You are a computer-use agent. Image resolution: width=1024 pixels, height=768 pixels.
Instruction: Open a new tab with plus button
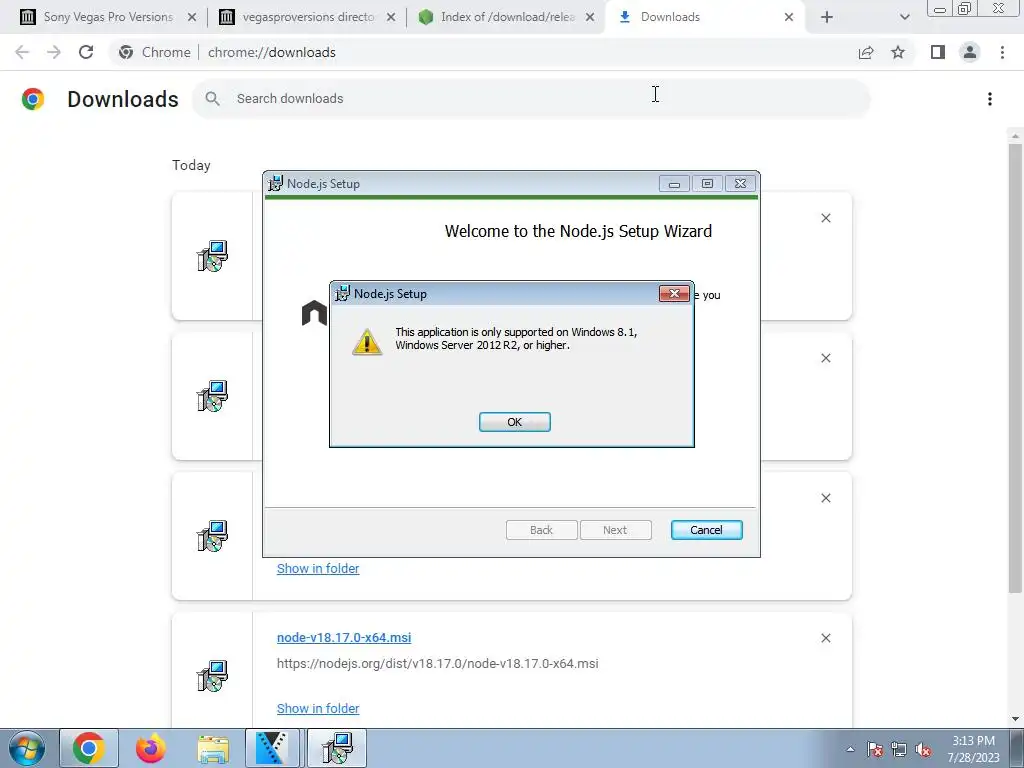click(827, 18)
